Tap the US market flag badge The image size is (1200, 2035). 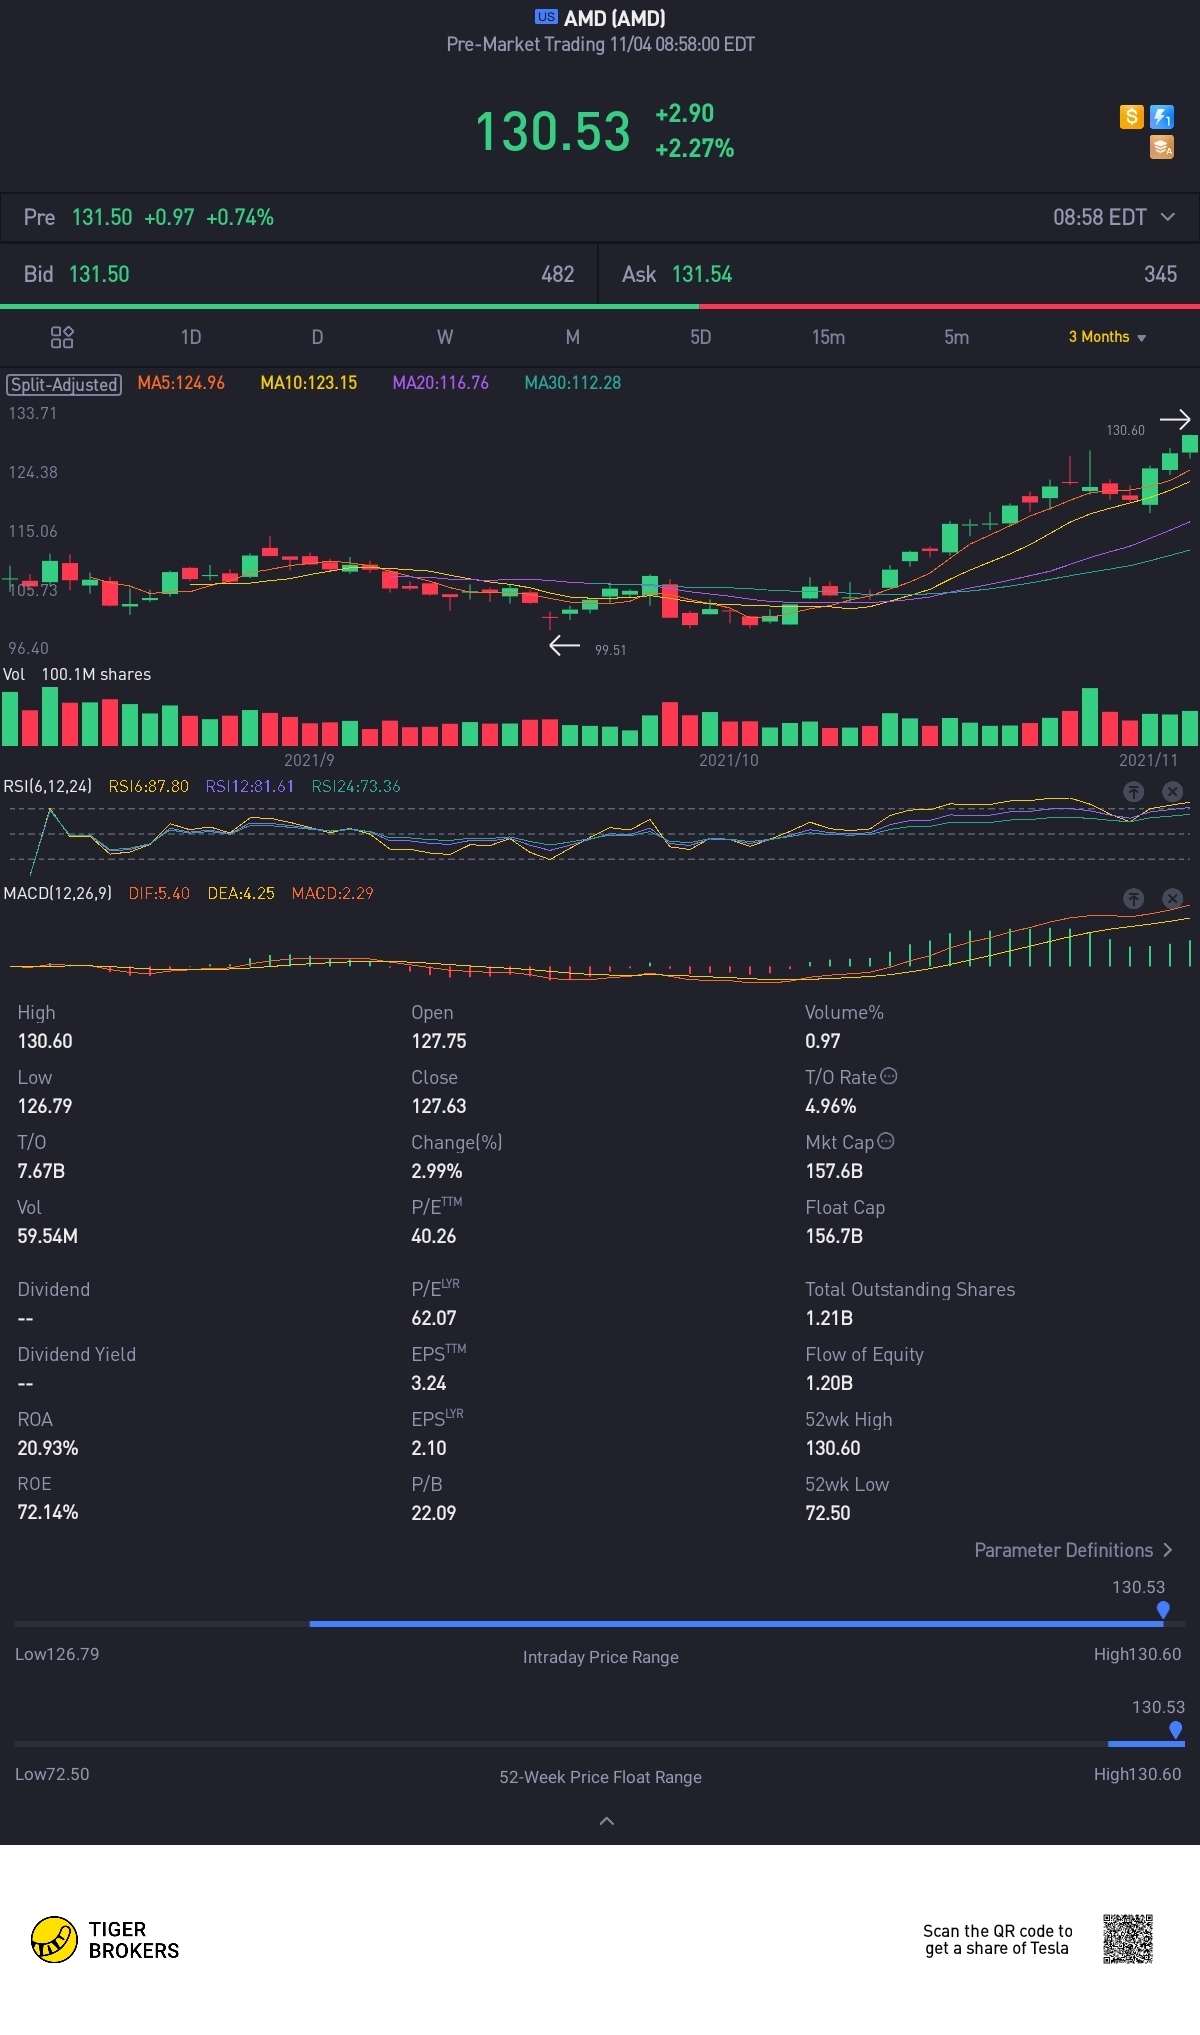[x=546, y=17]
